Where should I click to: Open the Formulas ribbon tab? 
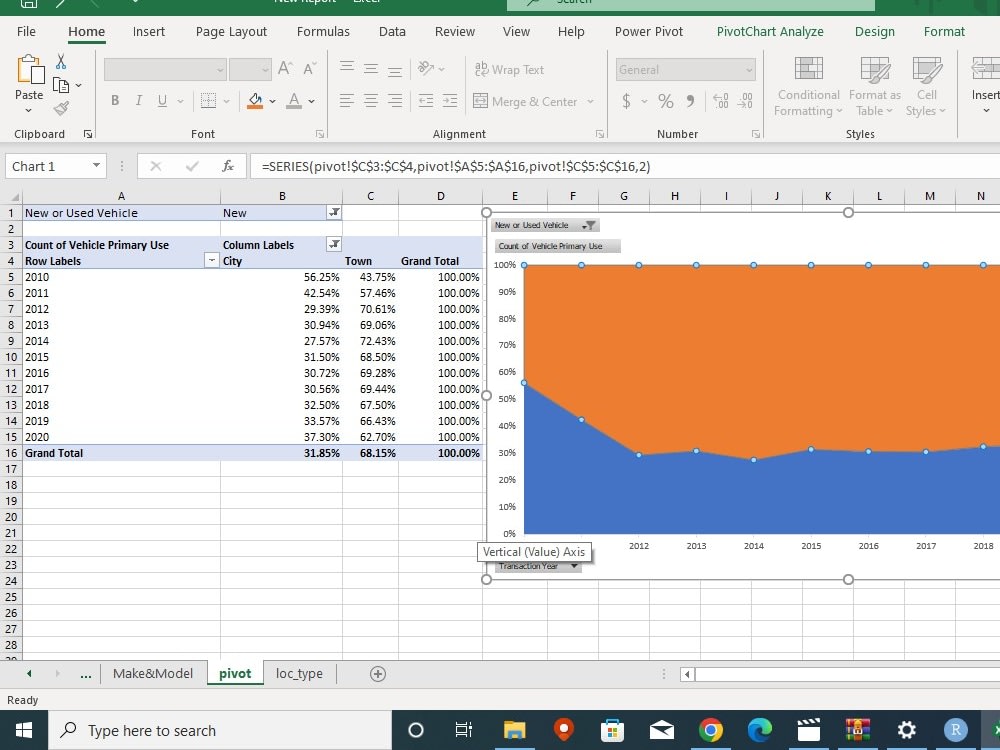coord(323,31)
